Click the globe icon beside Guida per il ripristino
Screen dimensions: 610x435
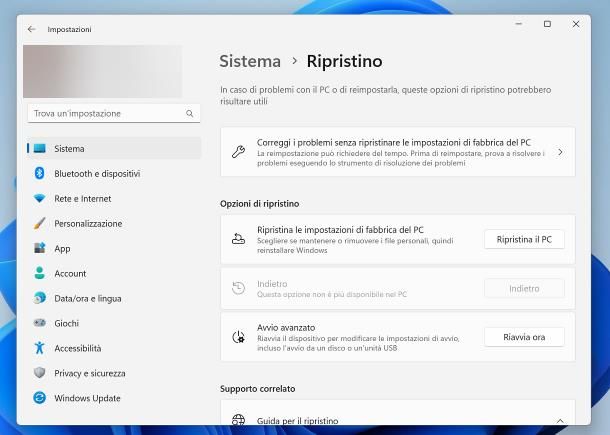point(238,419)
